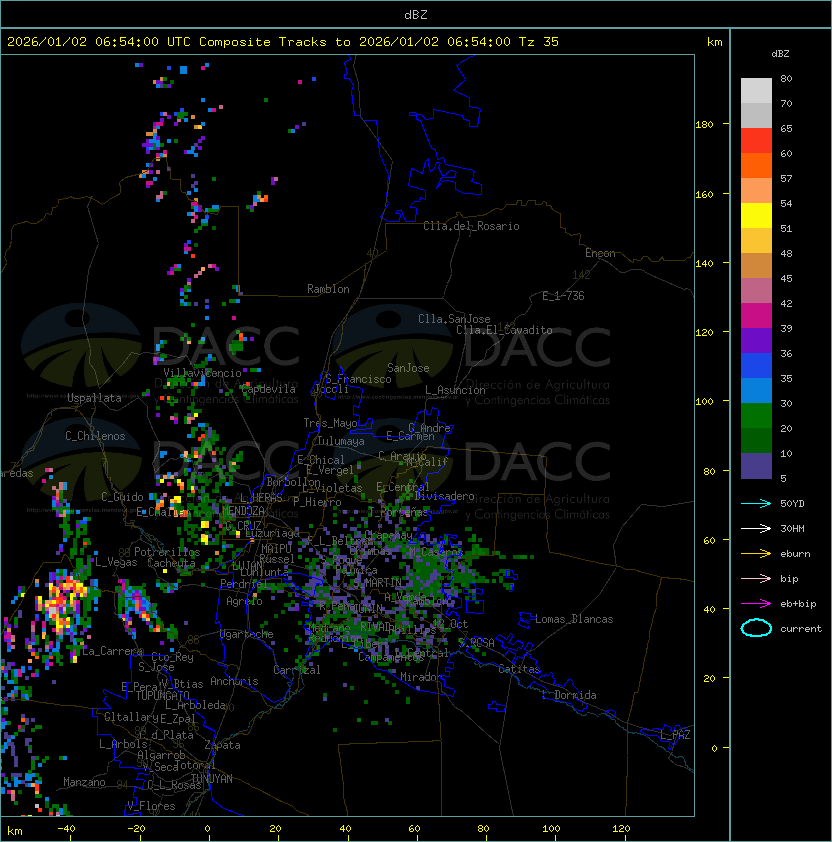The image size is (832, 842).
Task: Click the Encon map label
Action: (600, 253)
